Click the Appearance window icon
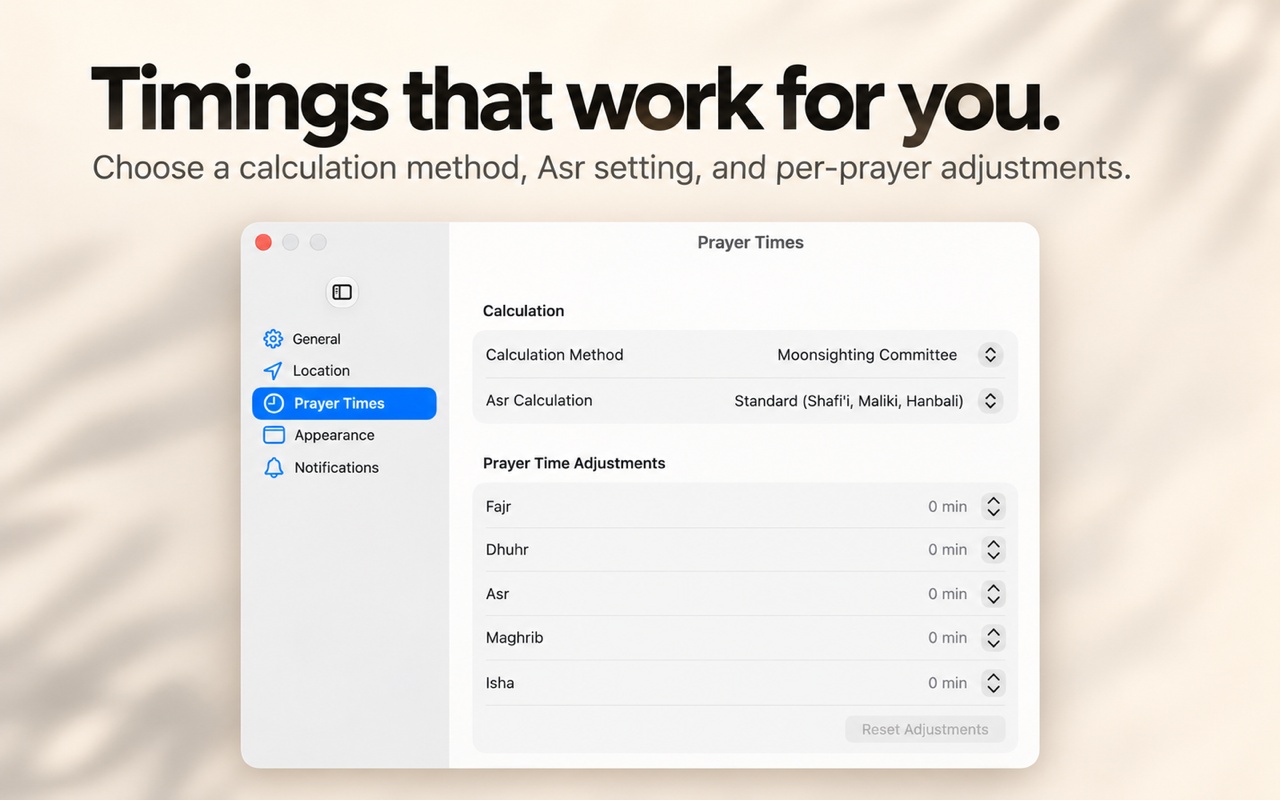The image size is (1280, 800). [273, 435]
